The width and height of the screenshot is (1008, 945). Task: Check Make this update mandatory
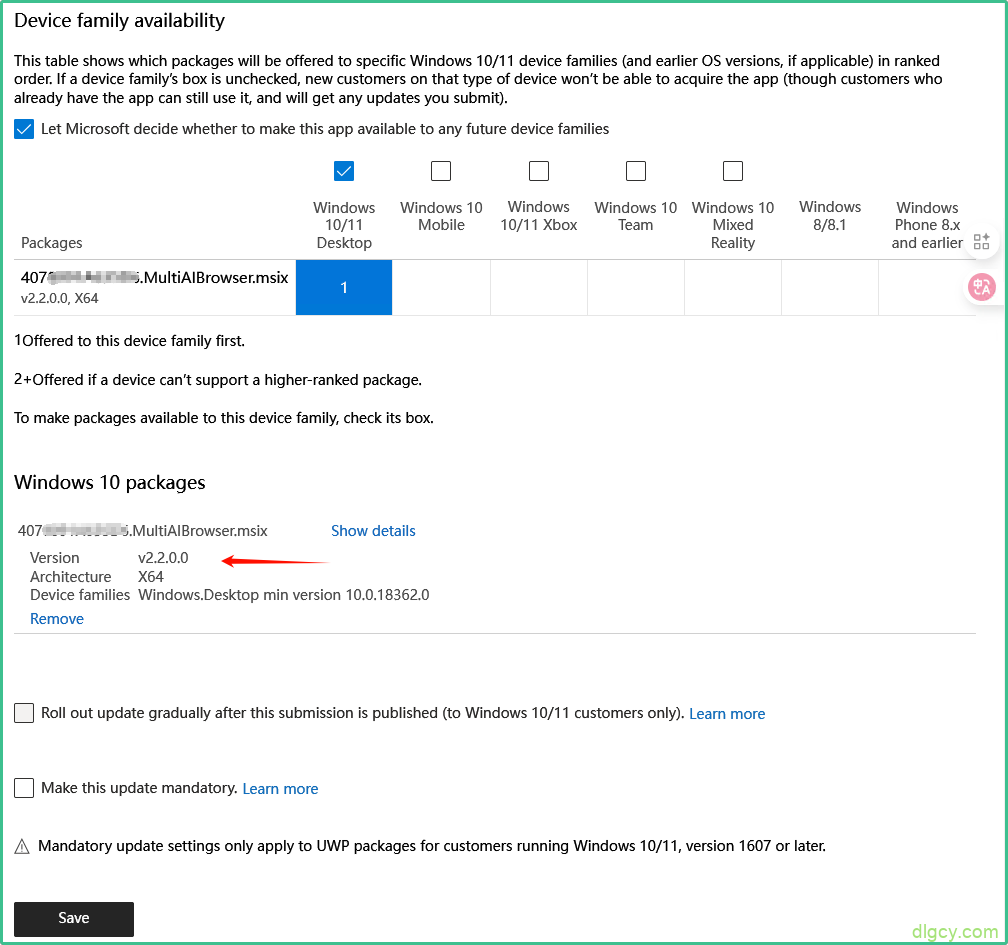24,788
